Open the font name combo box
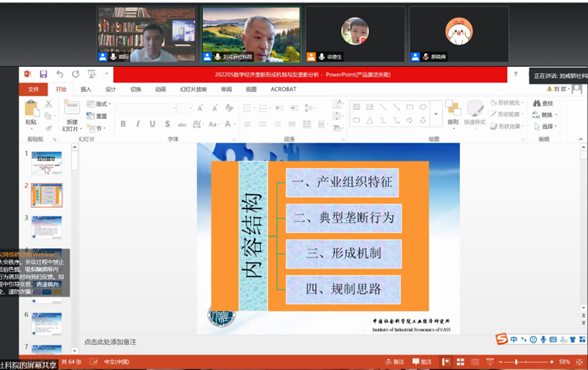 click(x=147, y=108)
